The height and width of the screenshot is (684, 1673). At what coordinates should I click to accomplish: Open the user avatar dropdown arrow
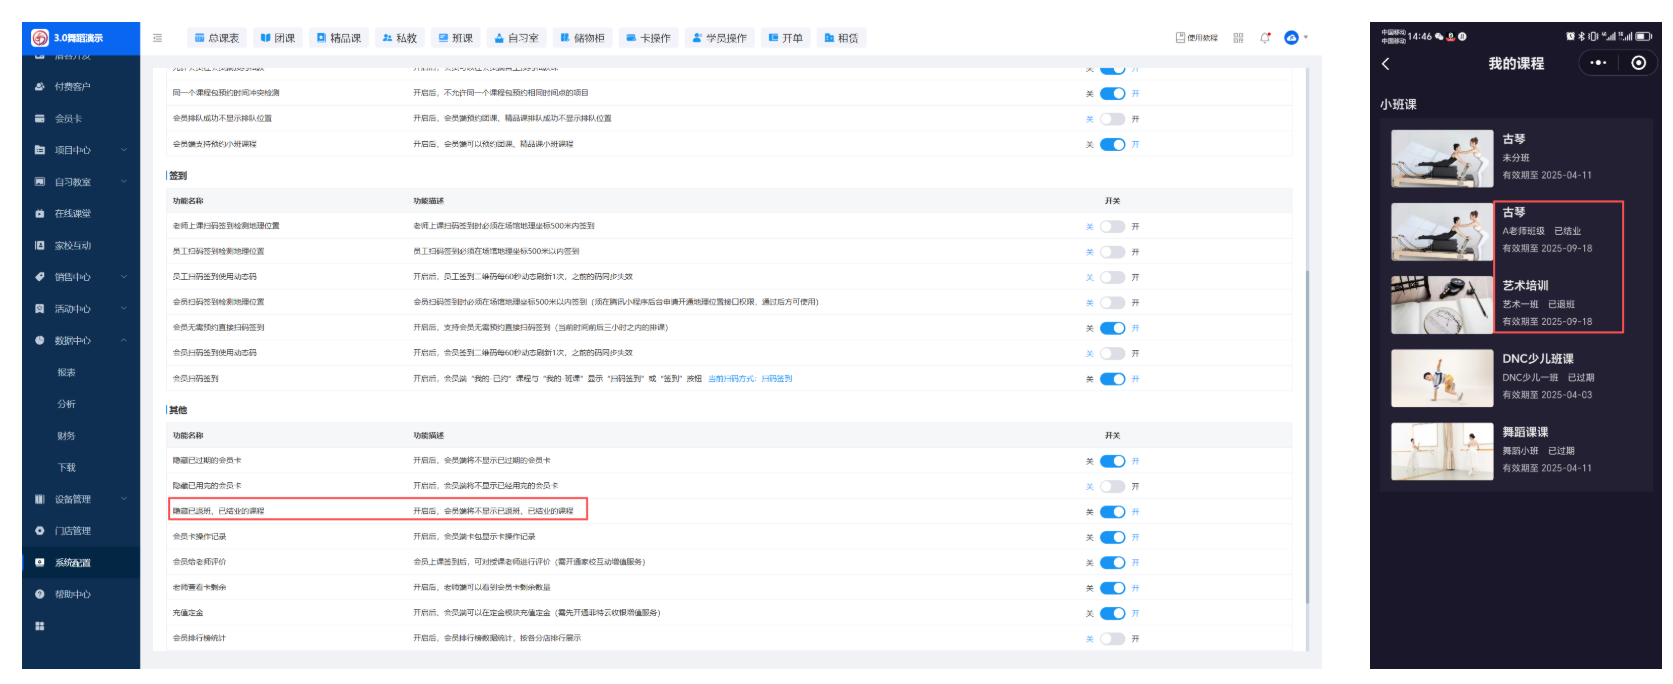point(1306,38)
